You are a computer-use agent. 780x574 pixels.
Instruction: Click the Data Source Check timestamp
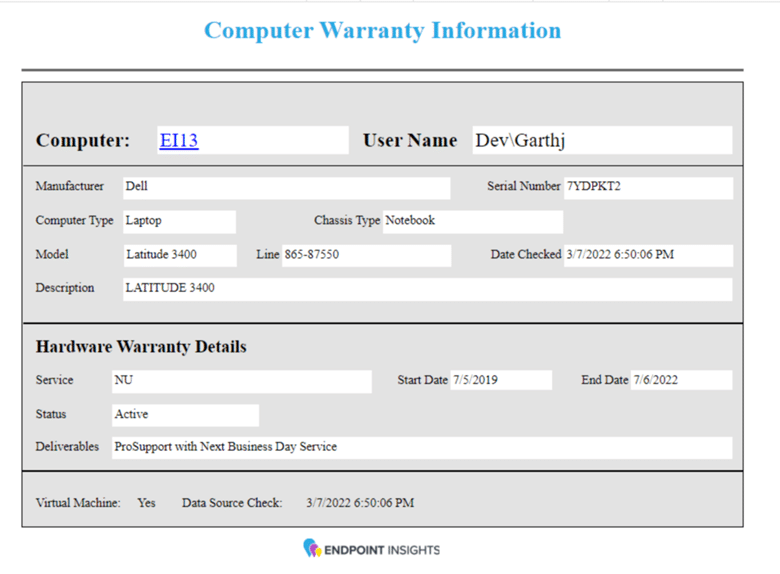tap(359, 503)
